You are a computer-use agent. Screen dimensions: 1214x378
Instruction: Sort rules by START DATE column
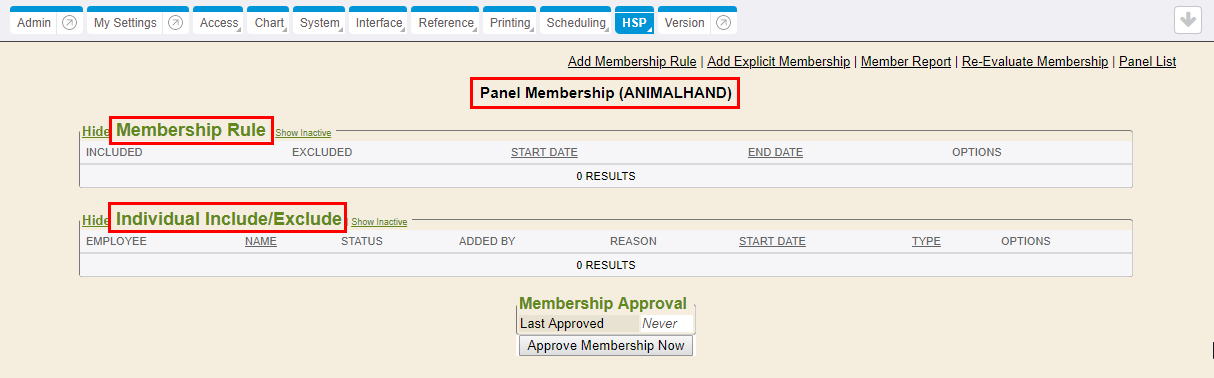544,153
